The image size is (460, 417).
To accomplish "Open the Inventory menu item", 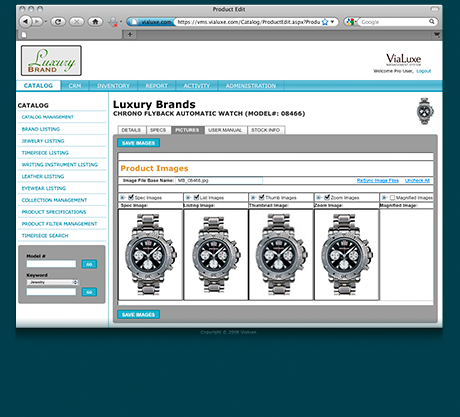I will [x=113, y=86].
